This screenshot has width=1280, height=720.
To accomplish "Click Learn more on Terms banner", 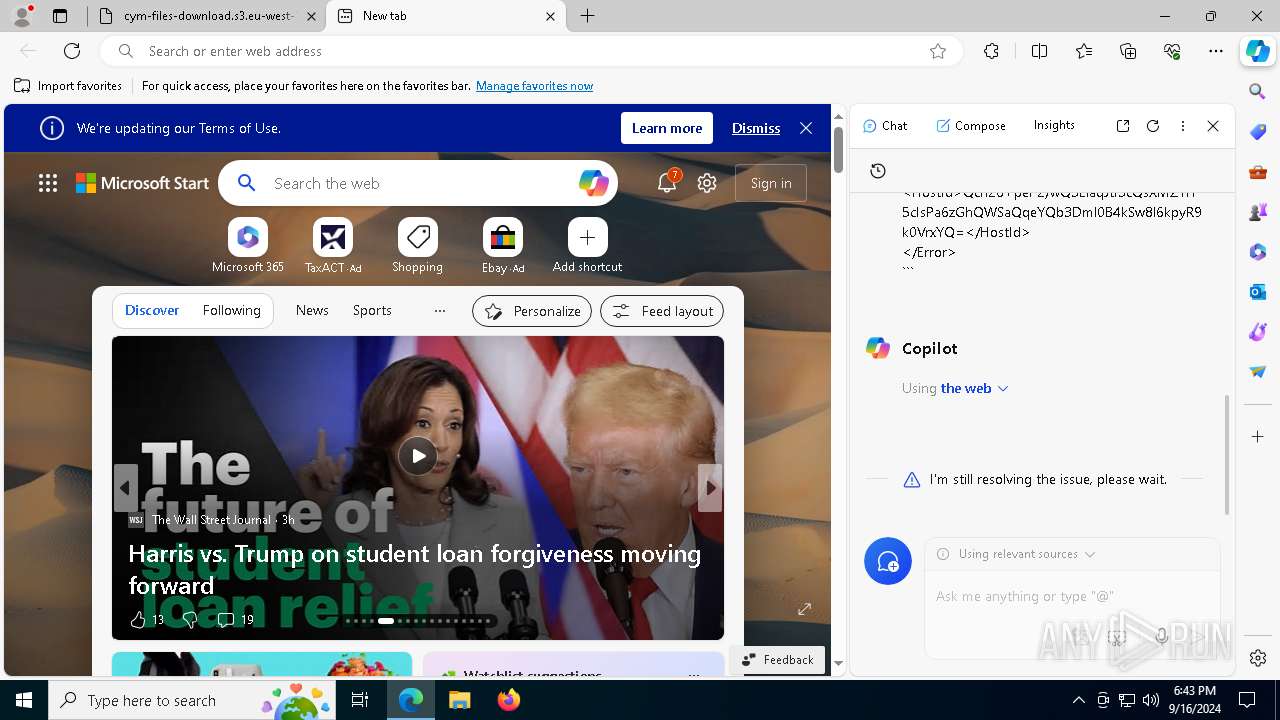I will 666,128.
